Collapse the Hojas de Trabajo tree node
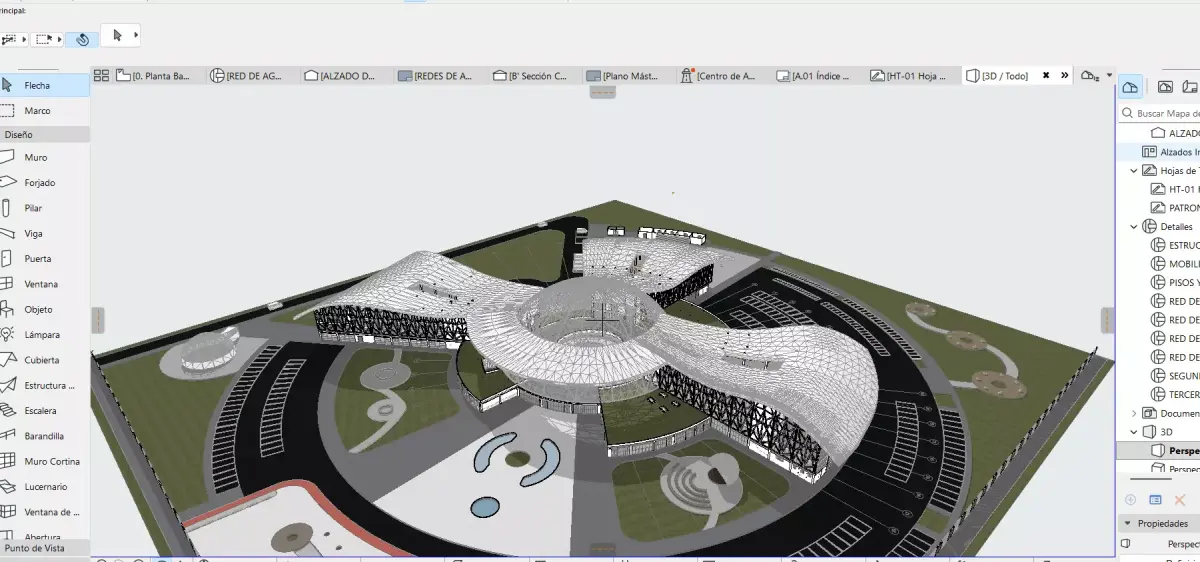Image resolution: width=1200 pixels, height=562 pixels. click(1134, 171)
